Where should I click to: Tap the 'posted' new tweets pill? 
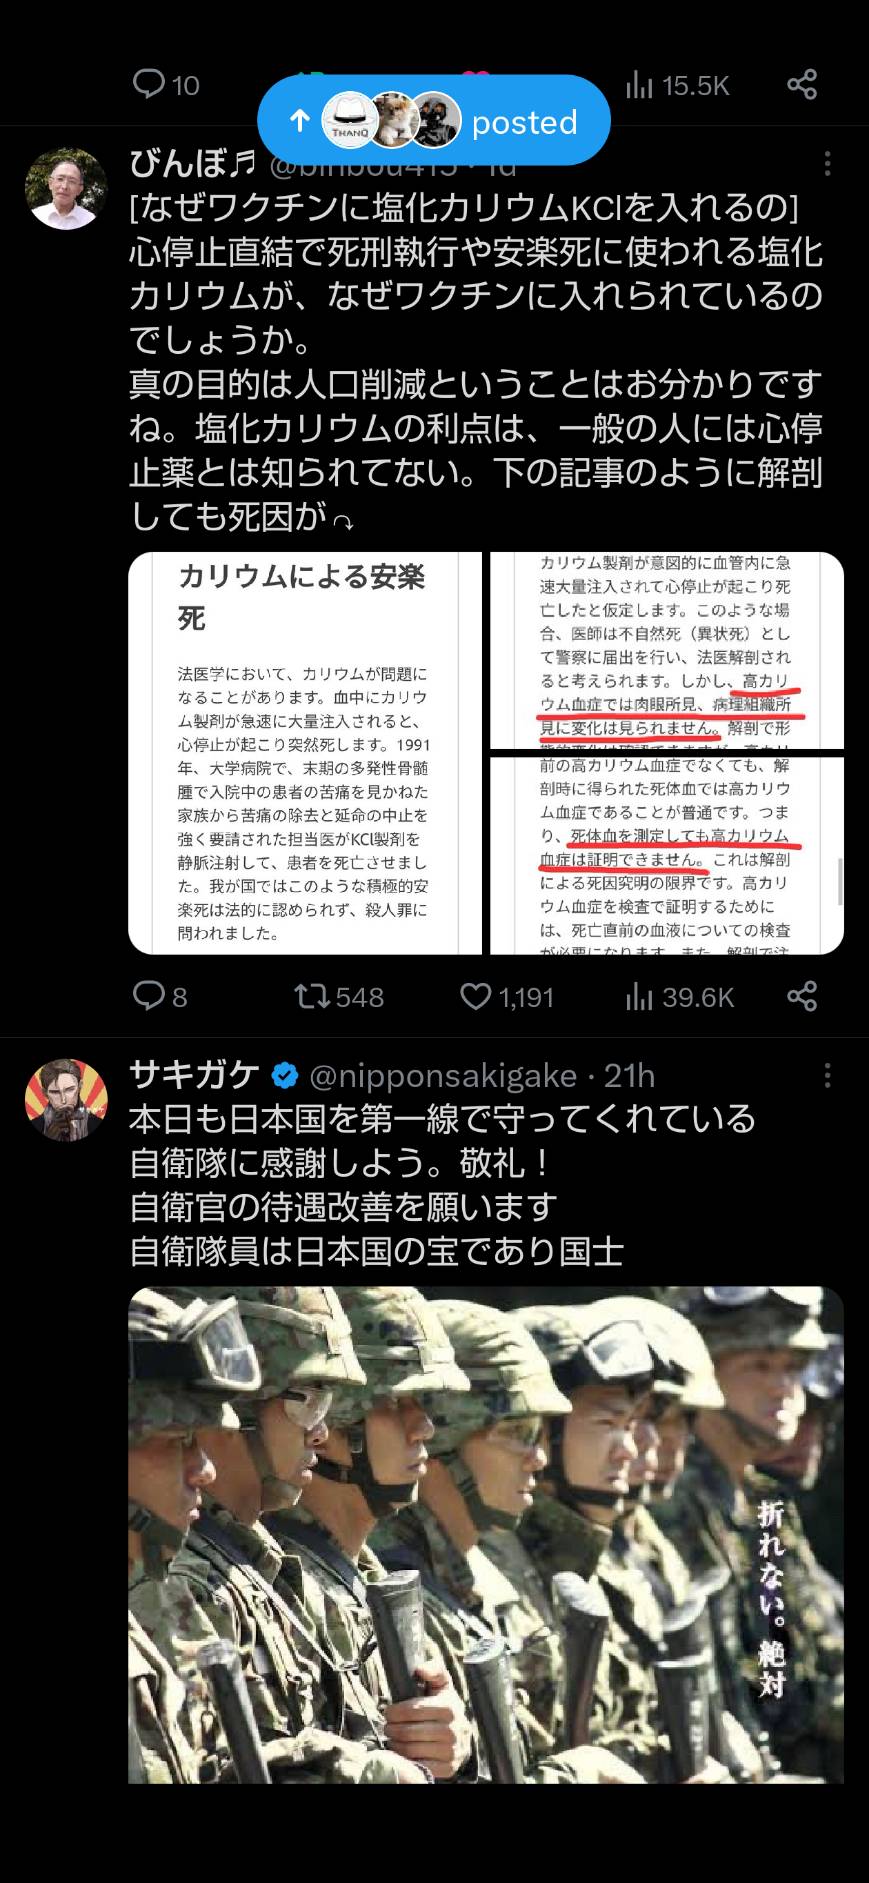(x=433, y=120)
